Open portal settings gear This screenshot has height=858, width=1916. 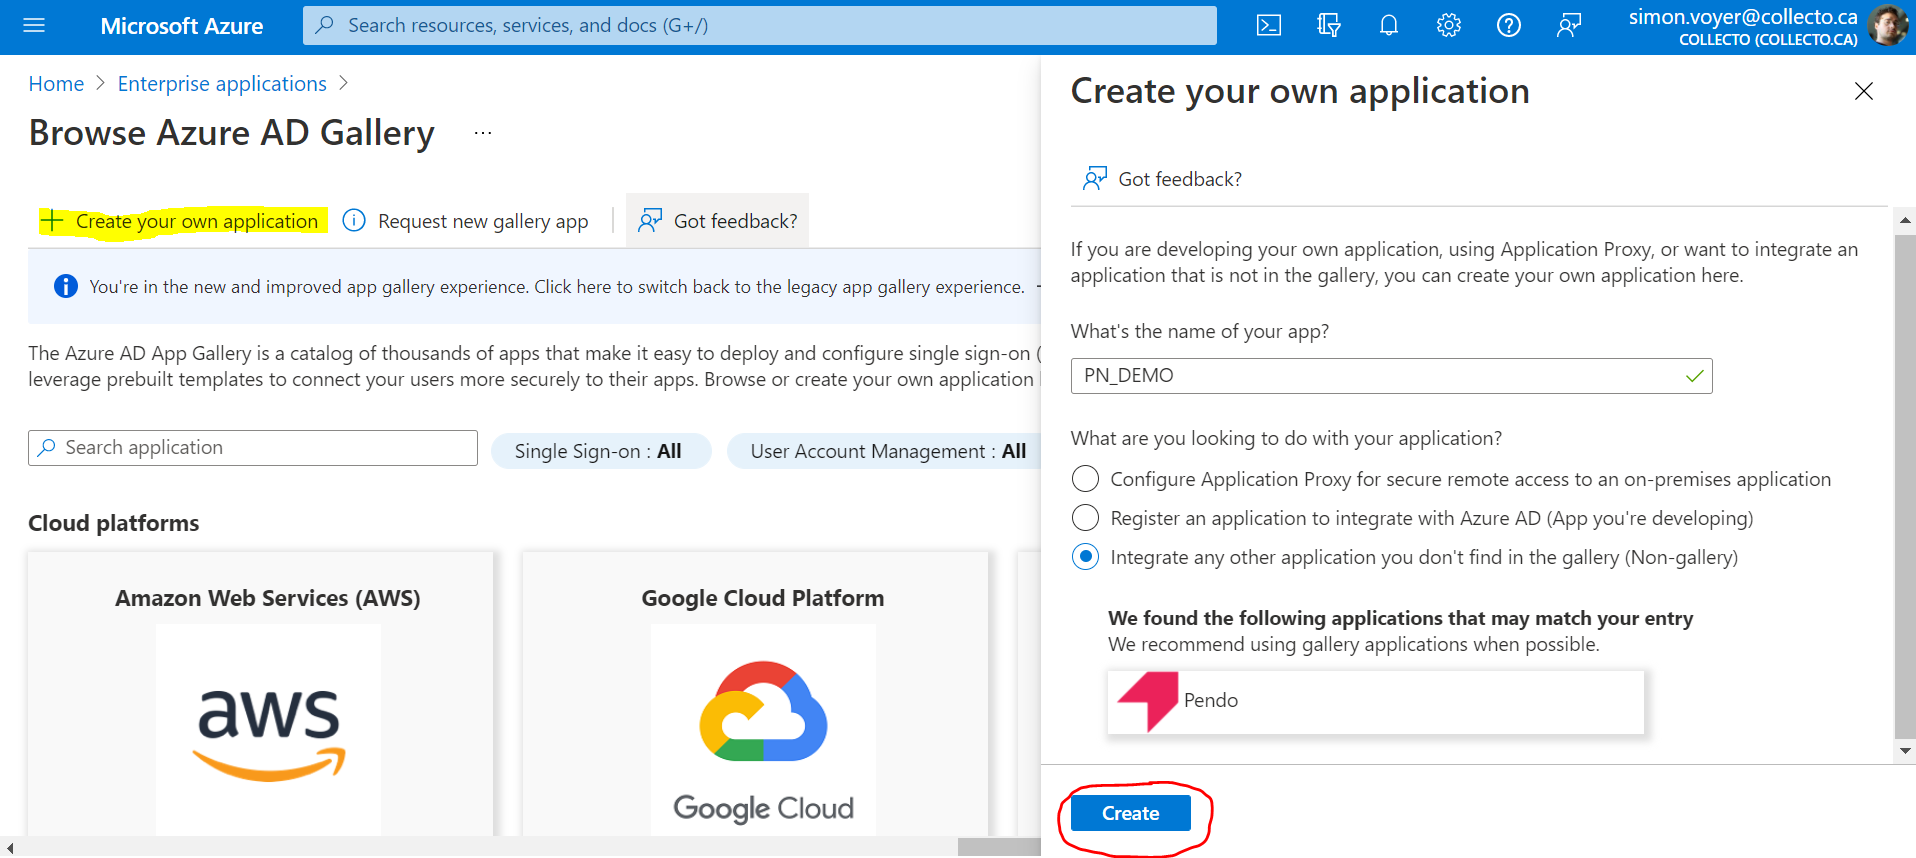point(1449,26)
